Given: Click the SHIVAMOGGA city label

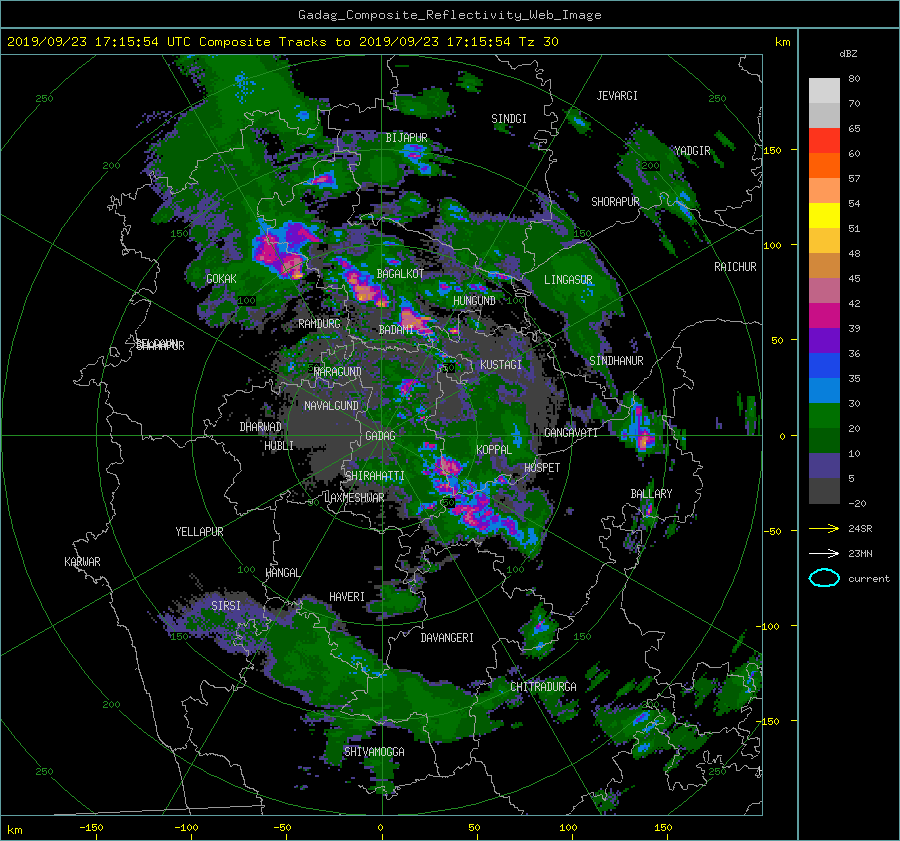Looking at the screenshot, I should (x=374, y=751).
